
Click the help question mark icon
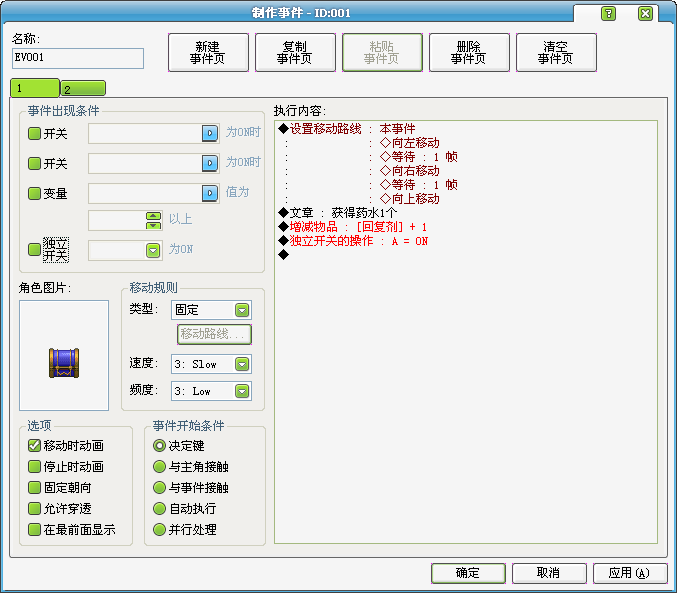click(608, 14)
